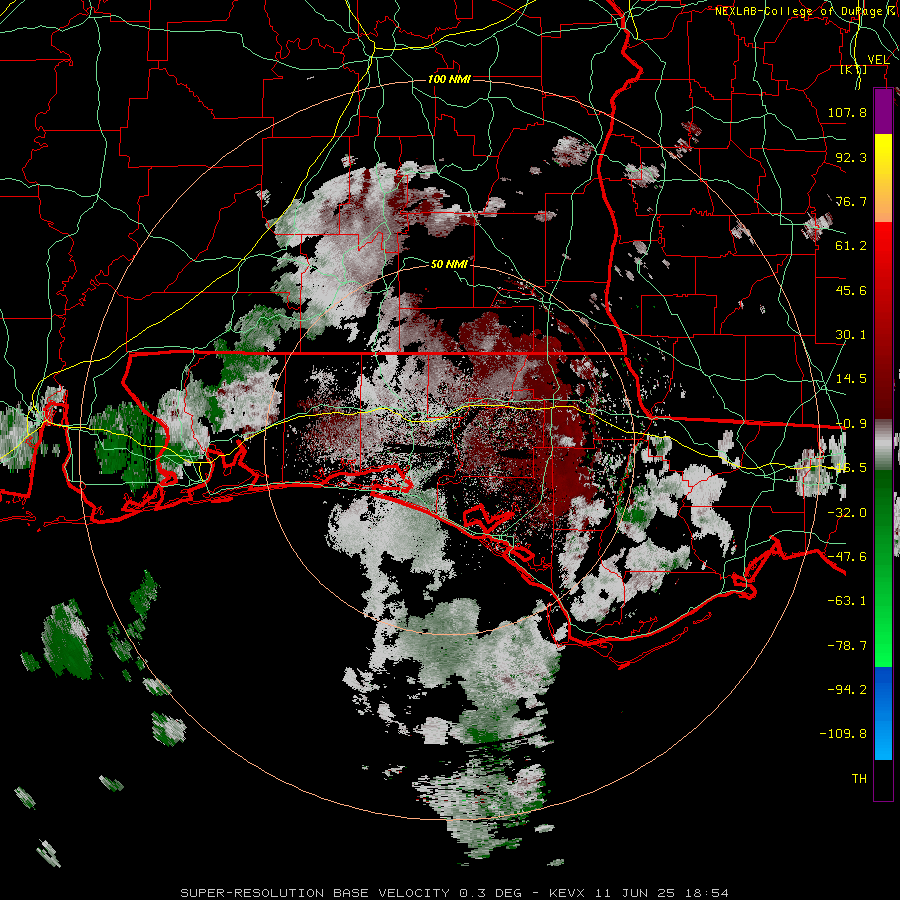Click the -0.9 velocity scale value

tap(851, 424)
